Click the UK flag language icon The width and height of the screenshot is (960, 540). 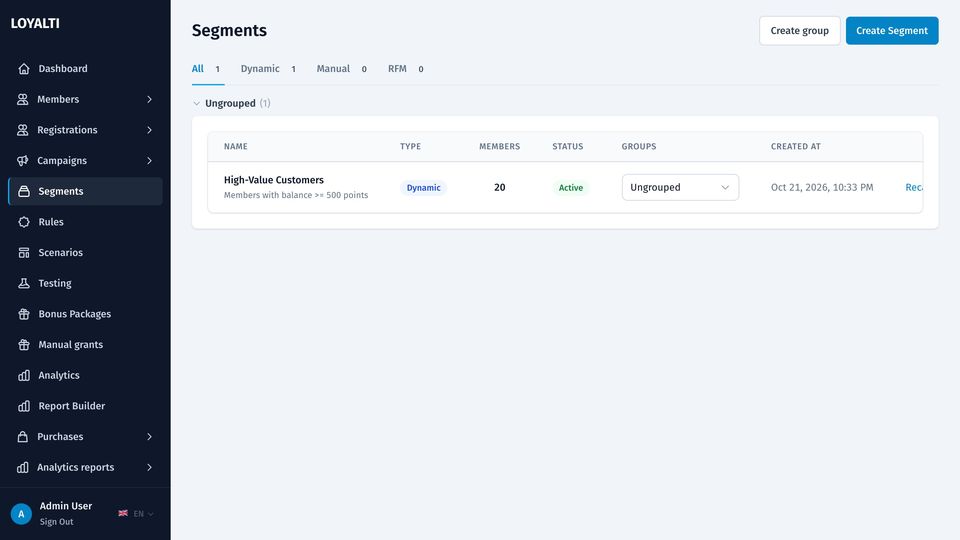click(x=123, y=513)
